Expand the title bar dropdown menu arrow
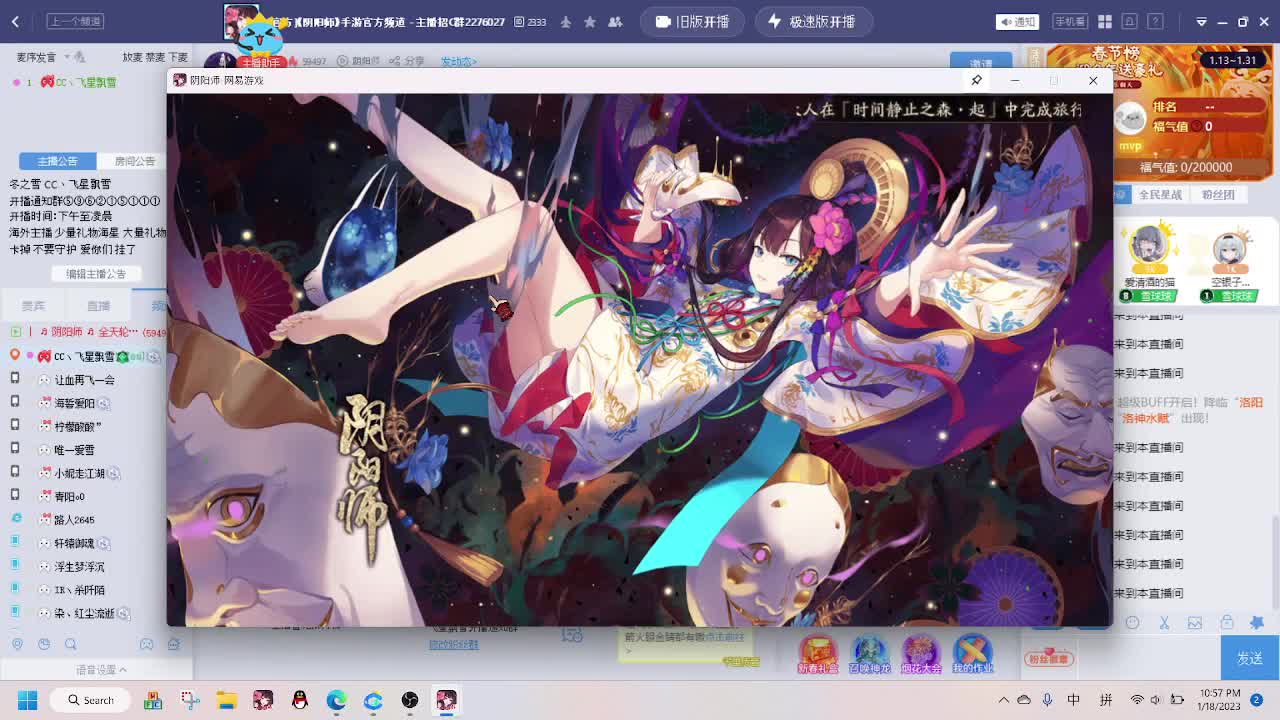 click(1202, 21)
